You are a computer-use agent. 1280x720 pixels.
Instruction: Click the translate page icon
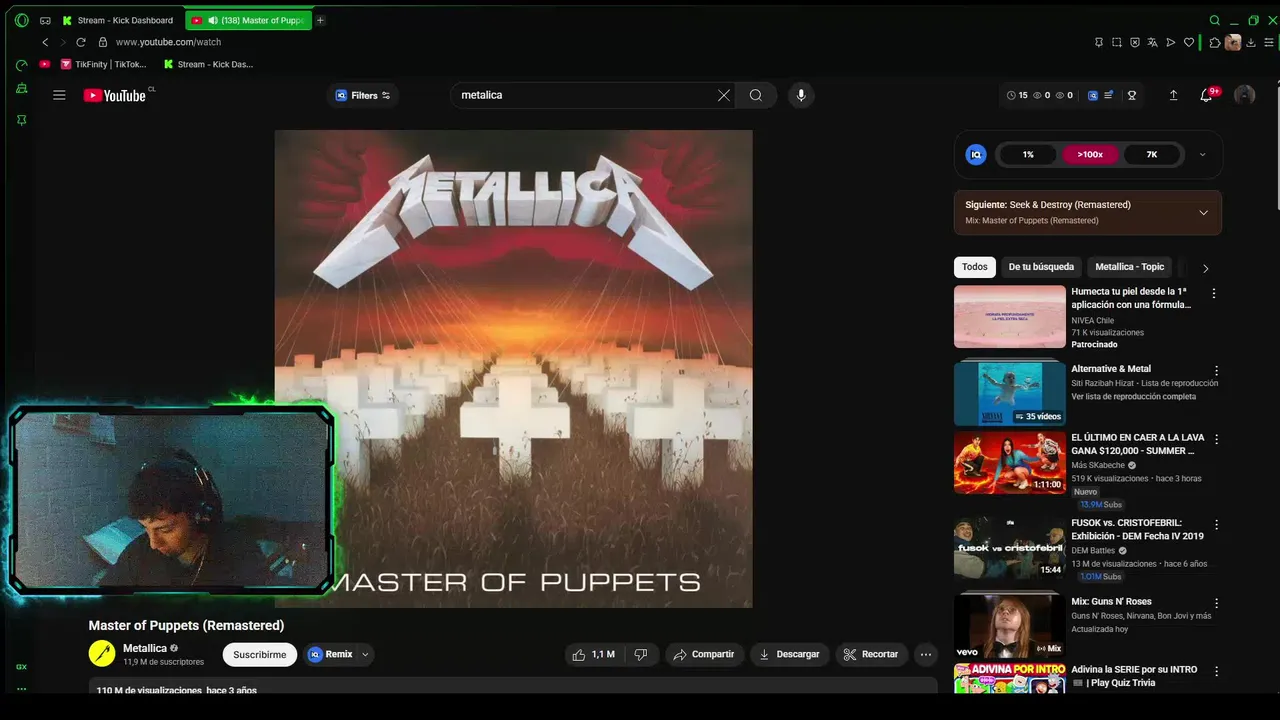1152,42
